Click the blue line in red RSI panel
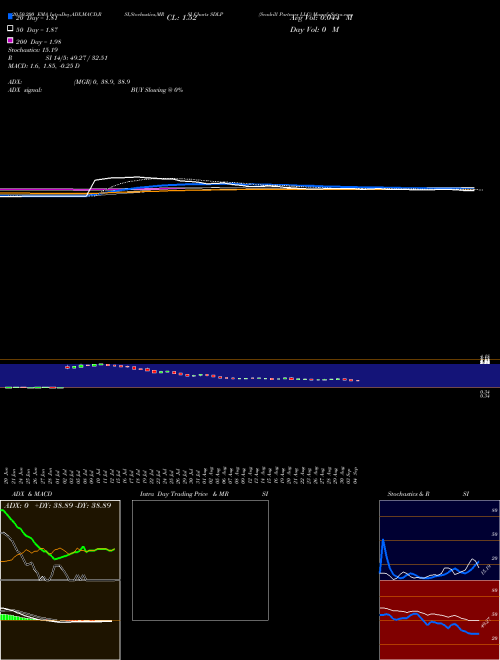The image size is (500, 660). (x=429, y=623)
